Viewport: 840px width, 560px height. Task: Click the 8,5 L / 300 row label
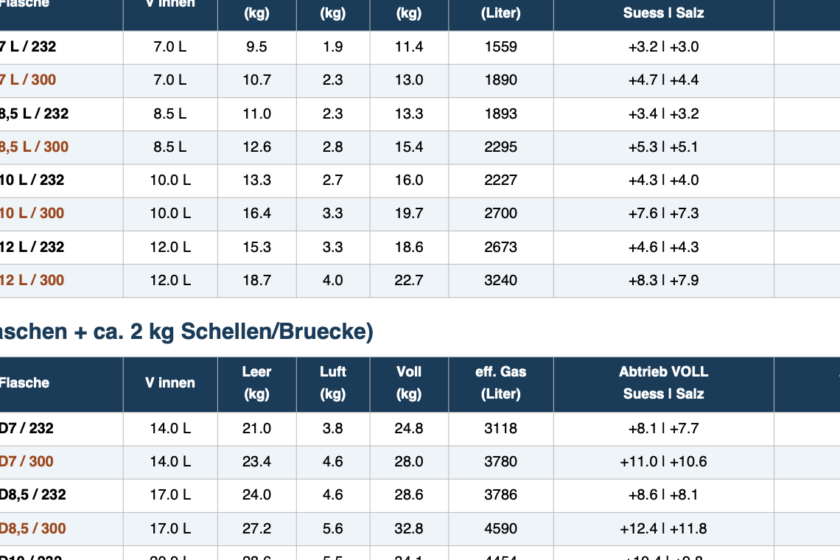34,147
